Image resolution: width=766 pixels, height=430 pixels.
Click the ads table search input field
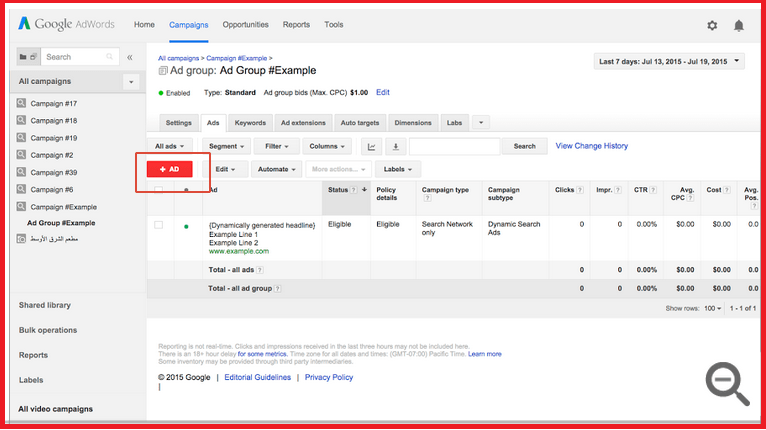[454, 146]
